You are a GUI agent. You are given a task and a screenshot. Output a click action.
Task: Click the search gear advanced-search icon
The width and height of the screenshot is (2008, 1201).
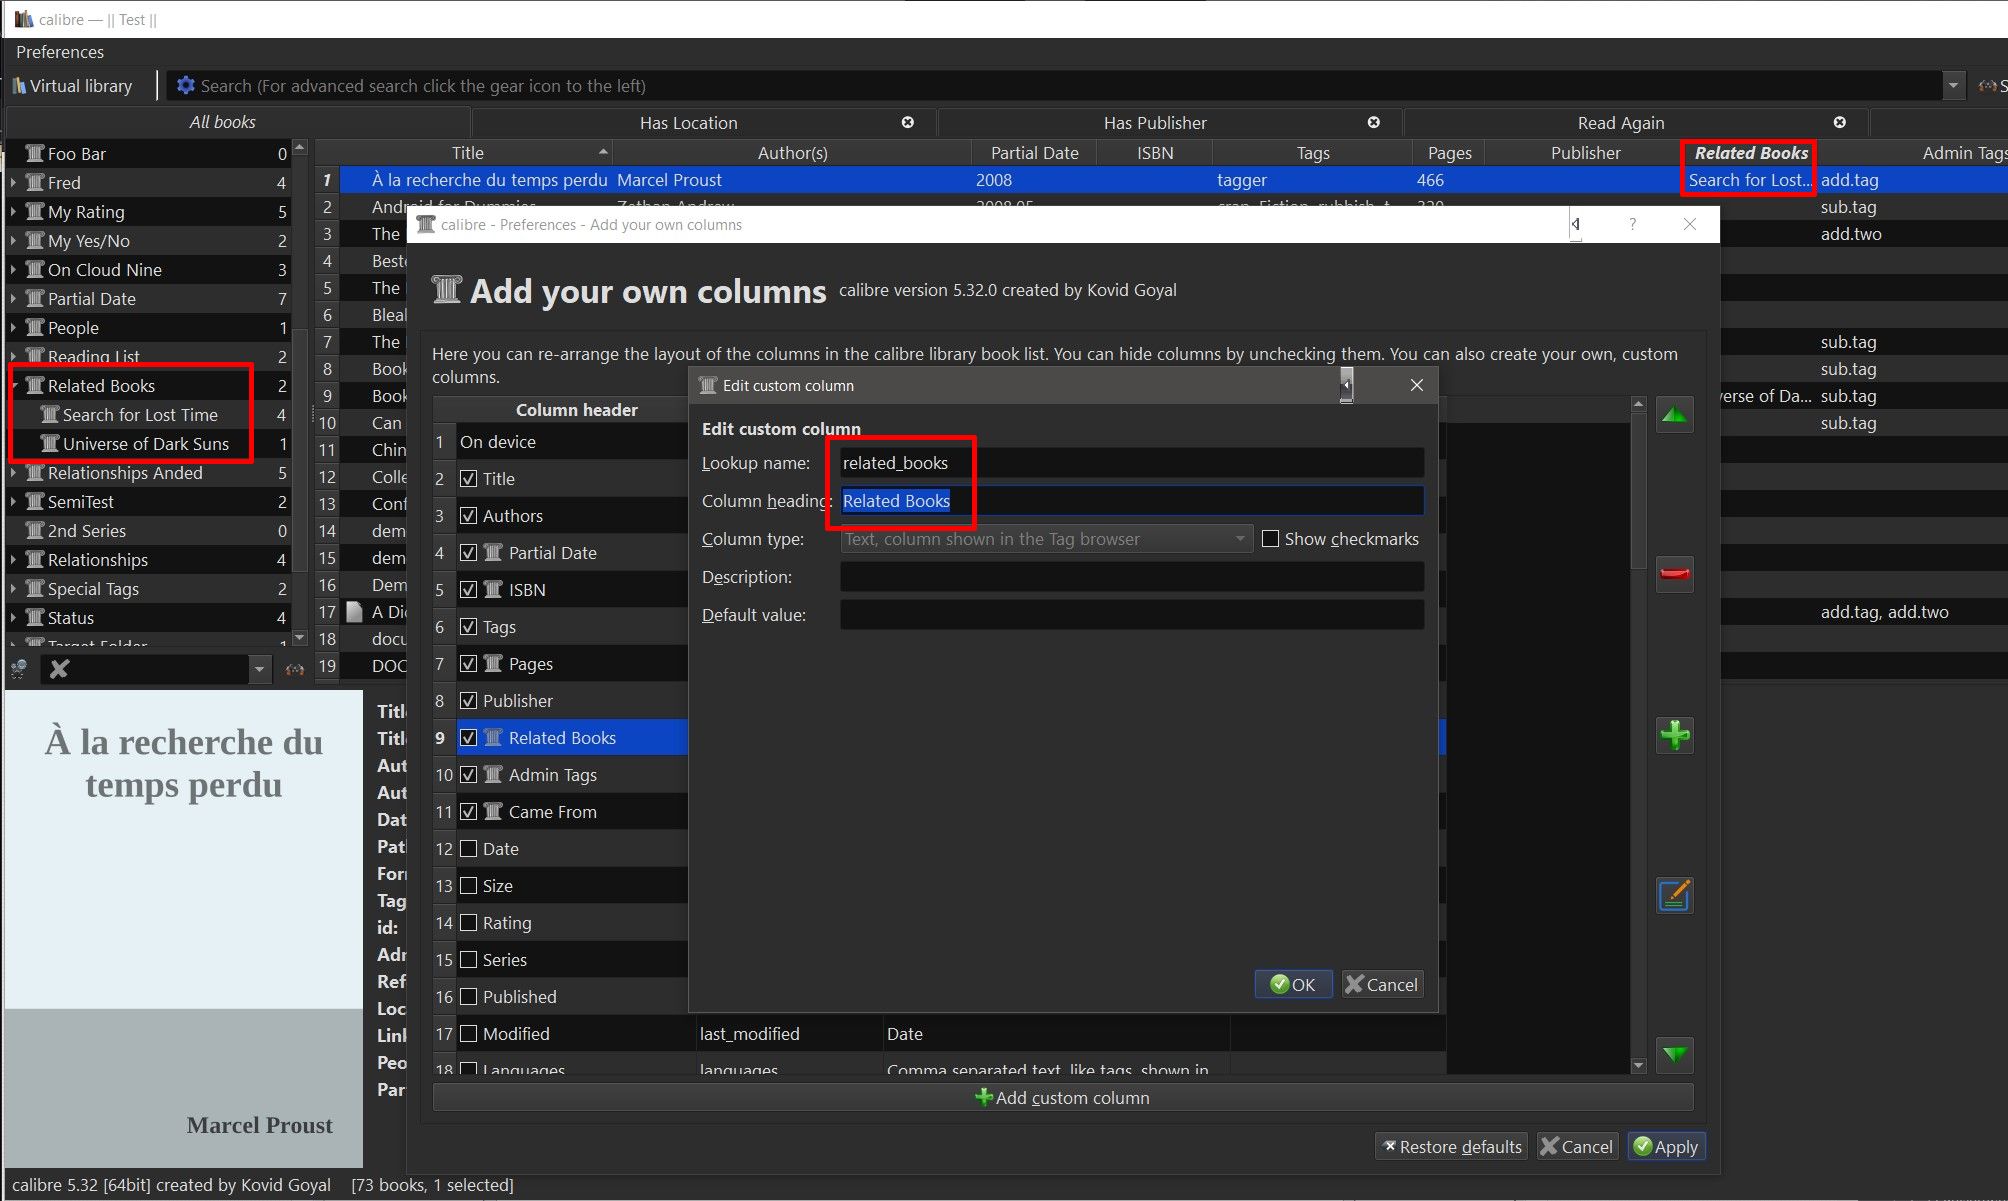pos(185,86)
